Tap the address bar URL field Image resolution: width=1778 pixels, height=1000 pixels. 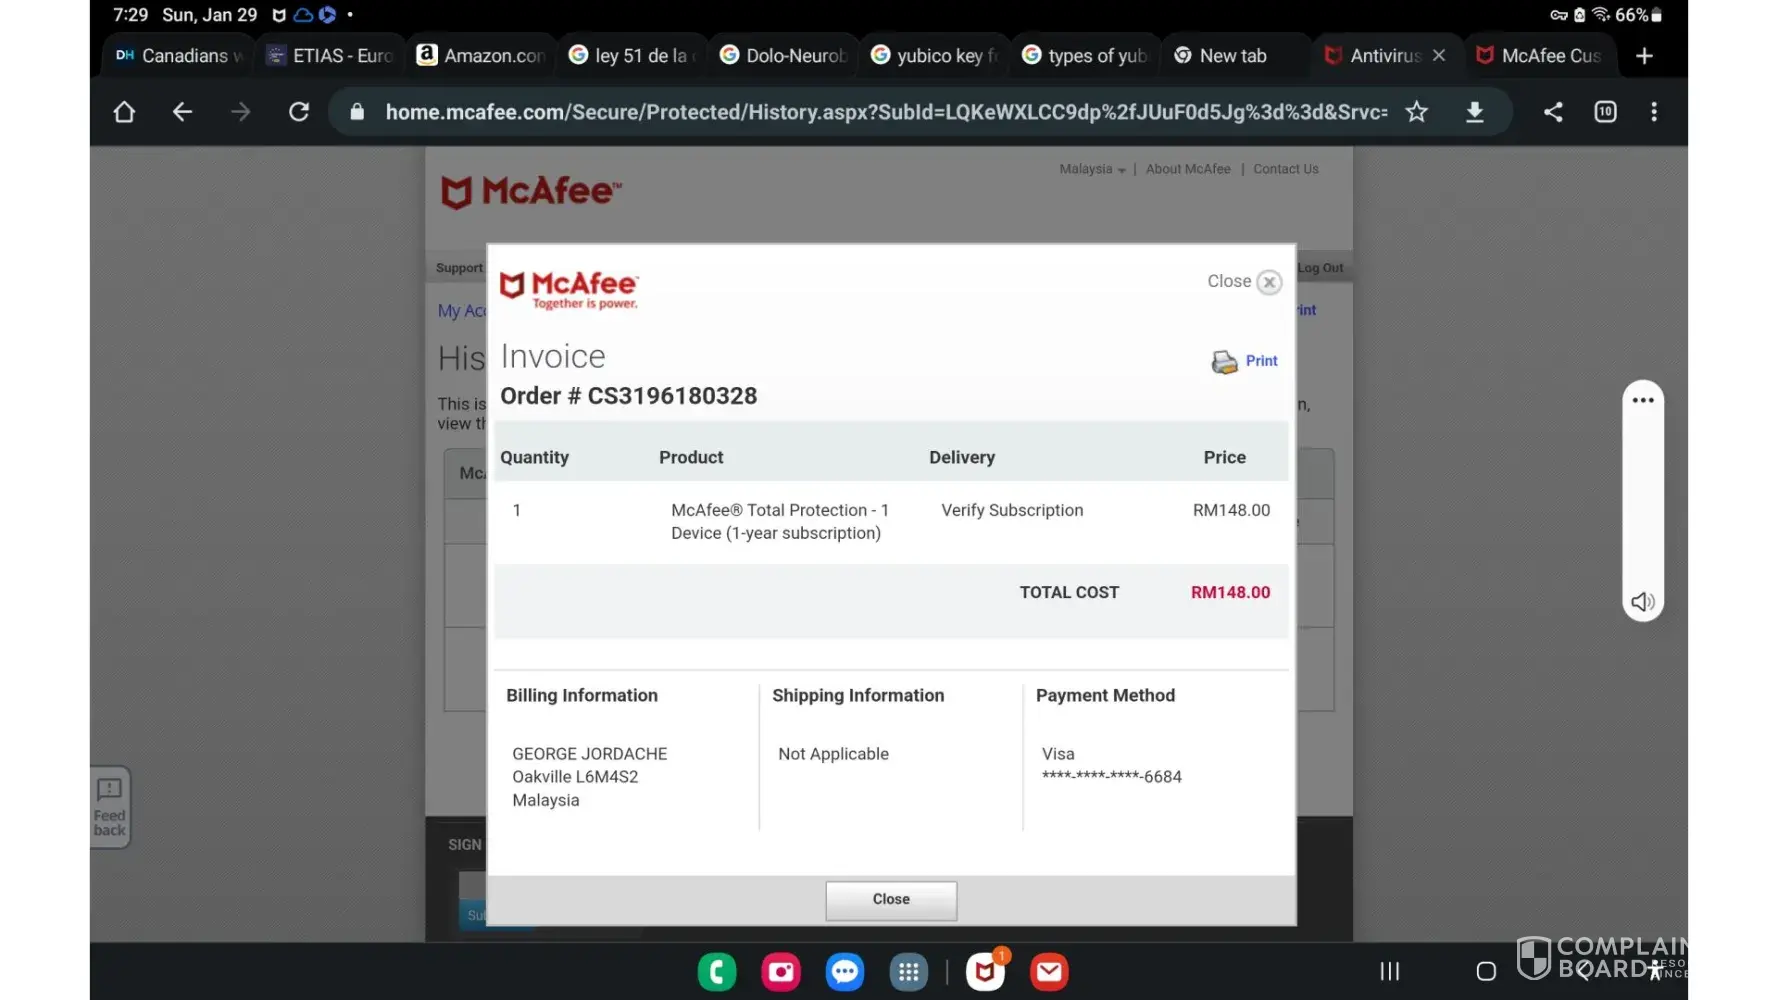tap(885, 112)
